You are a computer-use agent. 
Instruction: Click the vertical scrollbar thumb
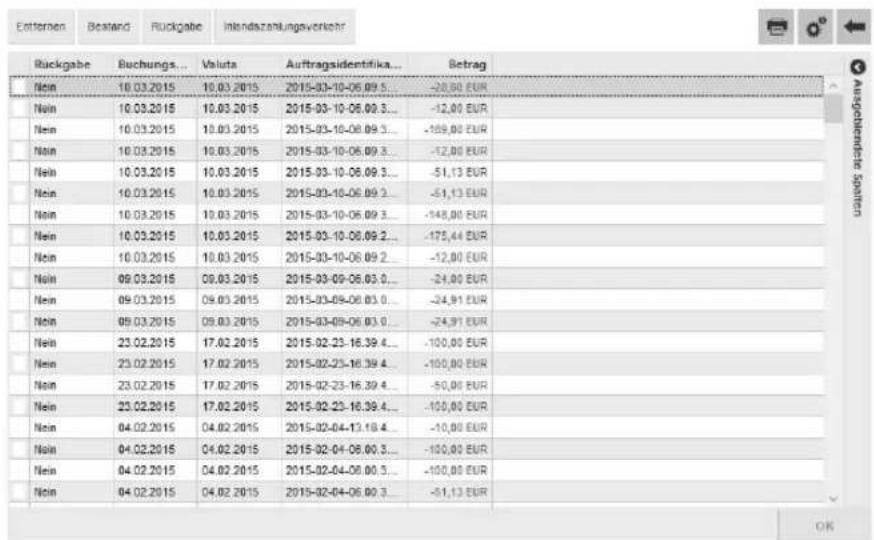[x=833, y=108]
